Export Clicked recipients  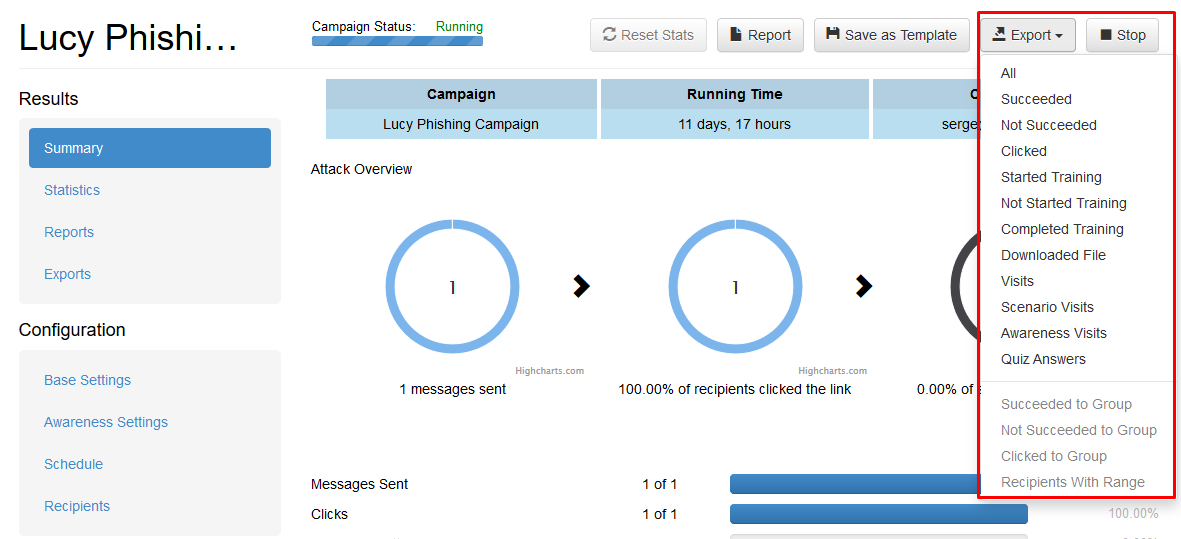(x=1024, y=151)
